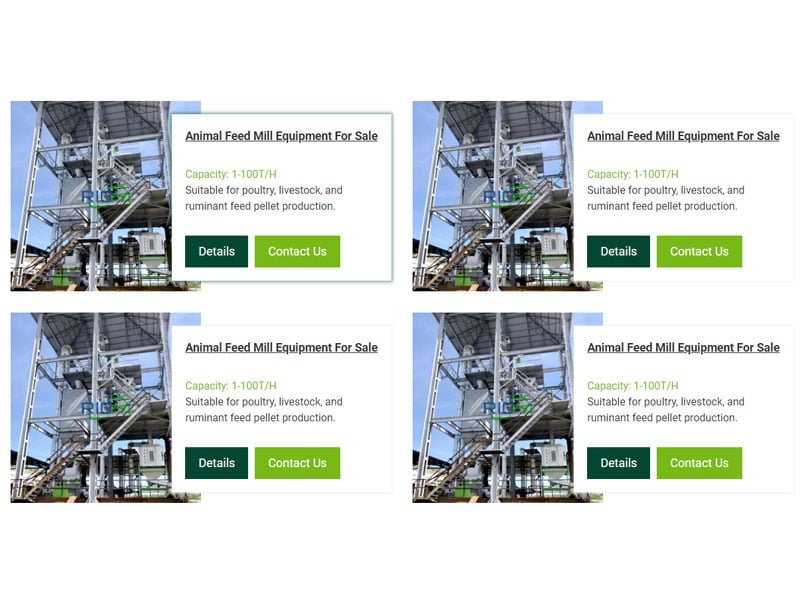Select the bottom-right feed mill photo
800x600 pixels.
click(493, 408)
